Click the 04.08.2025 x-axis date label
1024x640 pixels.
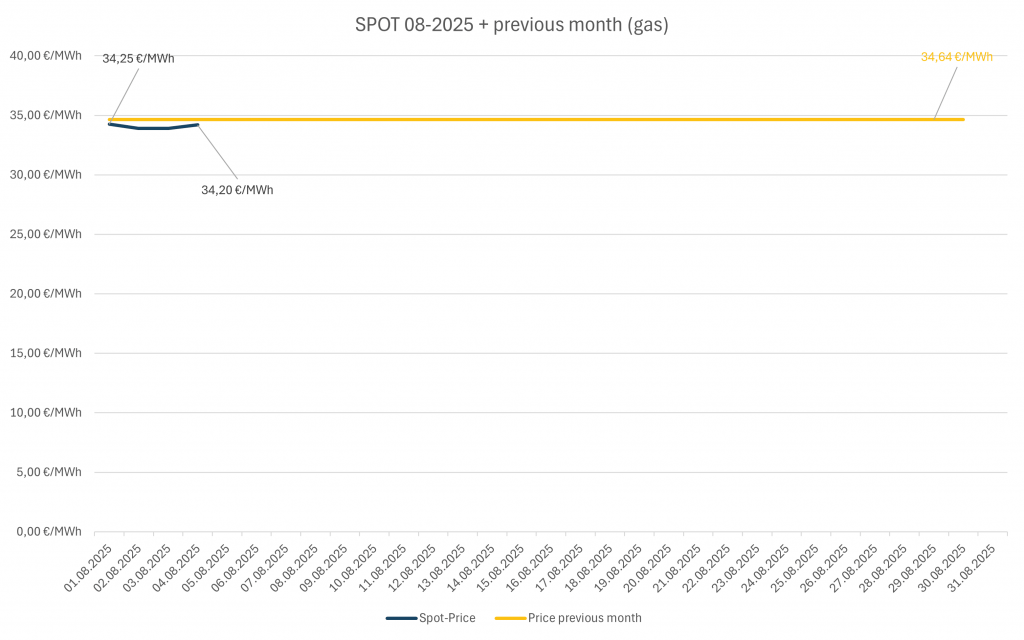coord(178,567)
